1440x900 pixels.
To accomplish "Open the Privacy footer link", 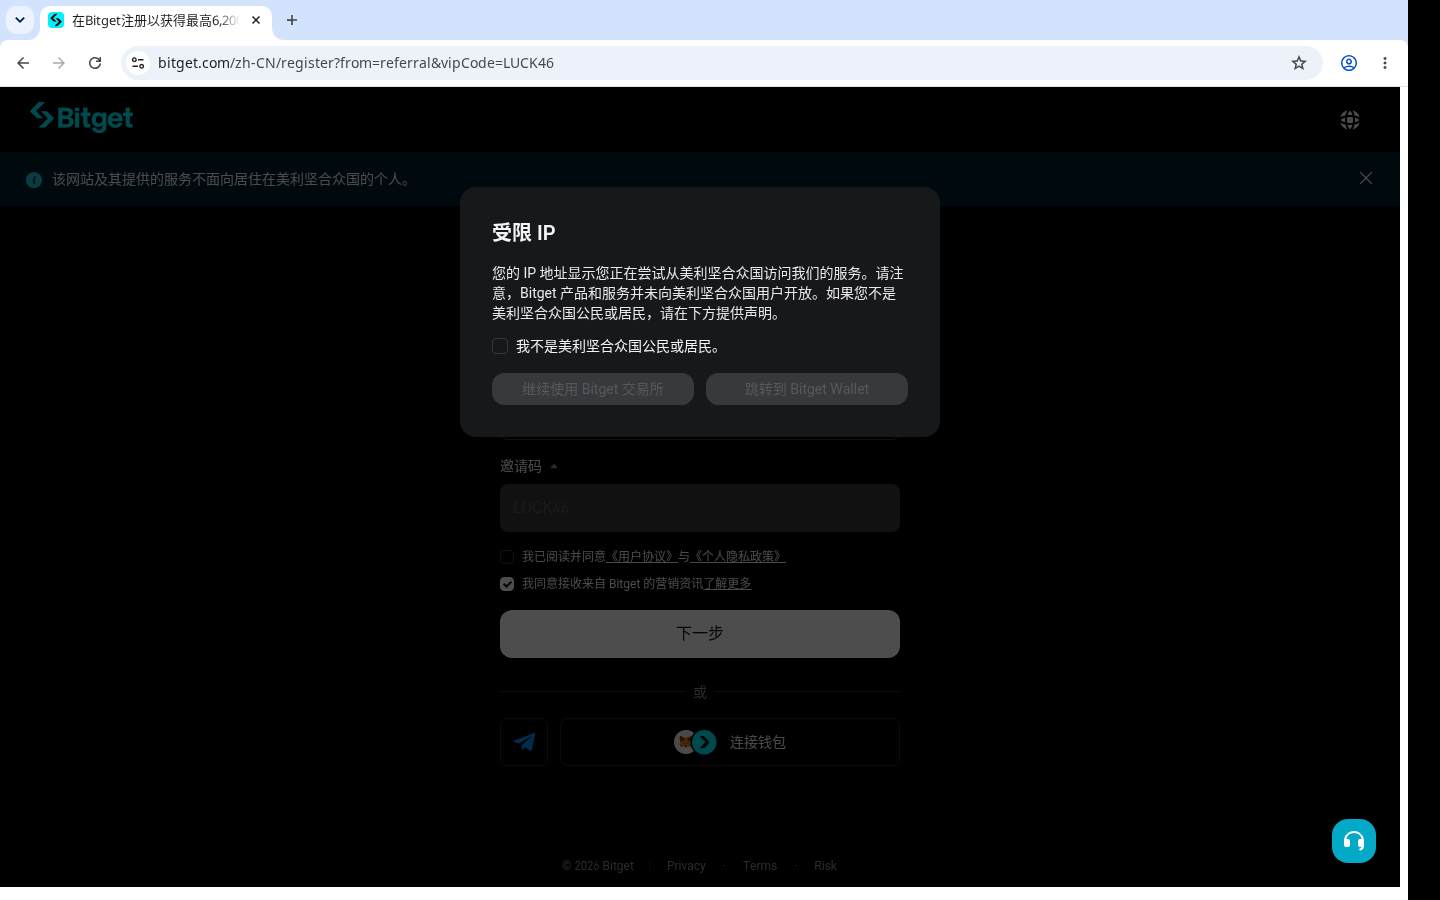I will click(686, 866).
